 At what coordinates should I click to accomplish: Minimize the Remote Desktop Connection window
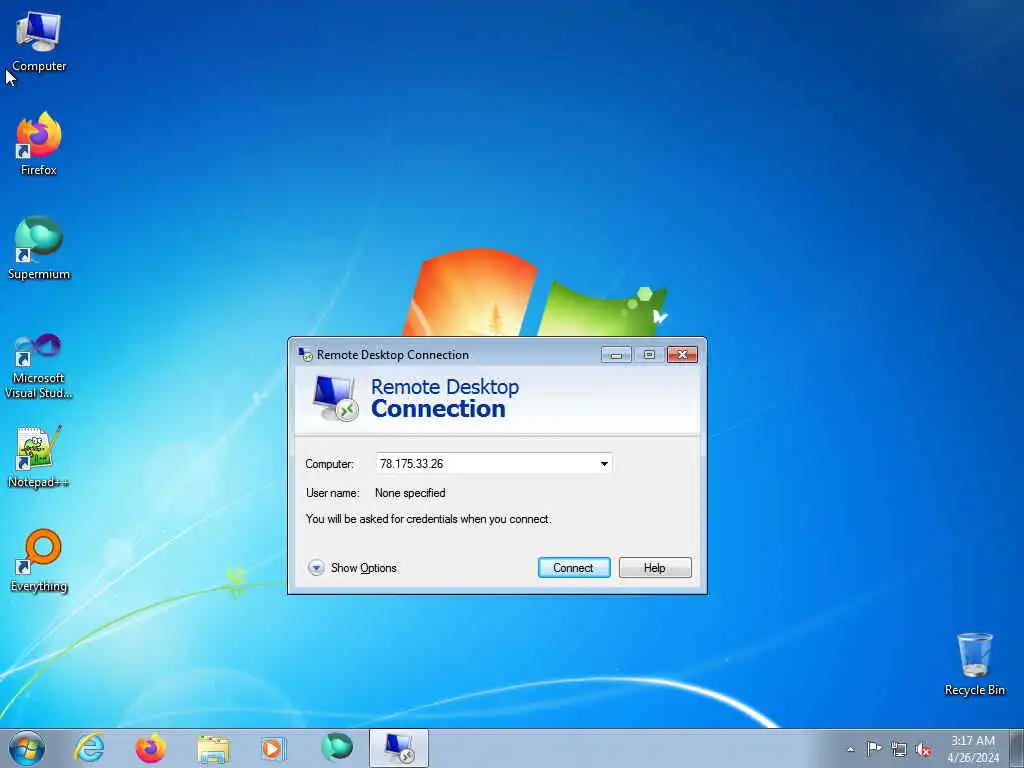pyautogui.click(x=616, y=355)
